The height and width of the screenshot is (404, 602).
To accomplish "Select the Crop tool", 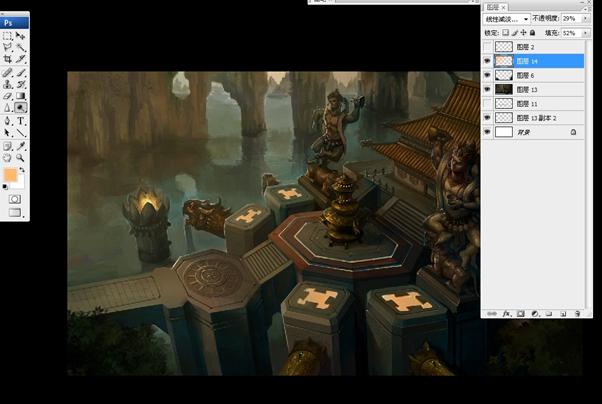I will pos(7,59).
